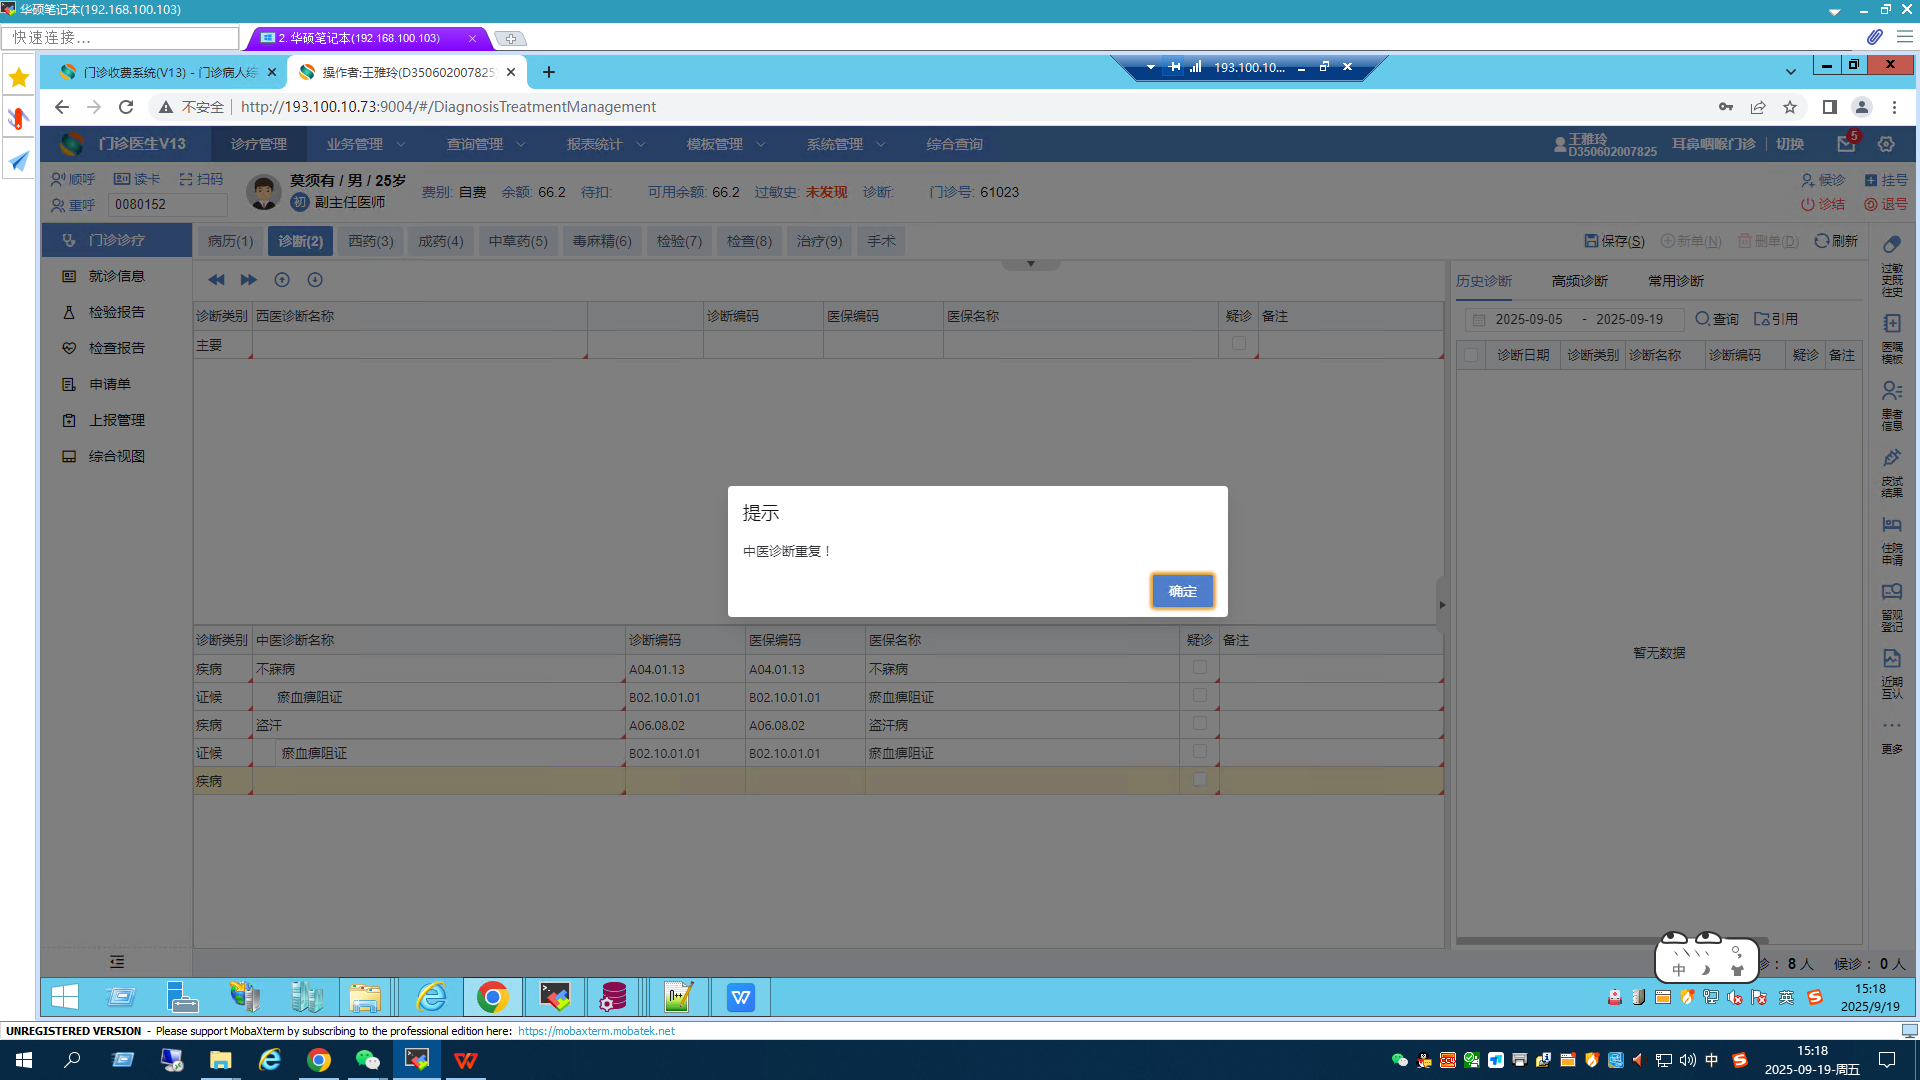Collapse right panel with side arrow handle

point(1441,605)
